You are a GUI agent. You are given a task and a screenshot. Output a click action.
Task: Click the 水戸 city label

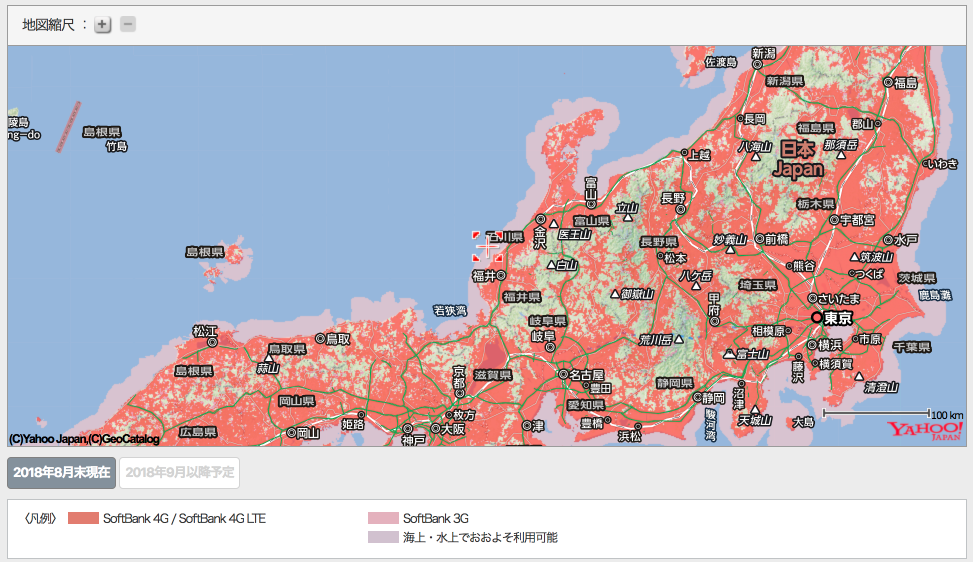click(x=906, y=239)
